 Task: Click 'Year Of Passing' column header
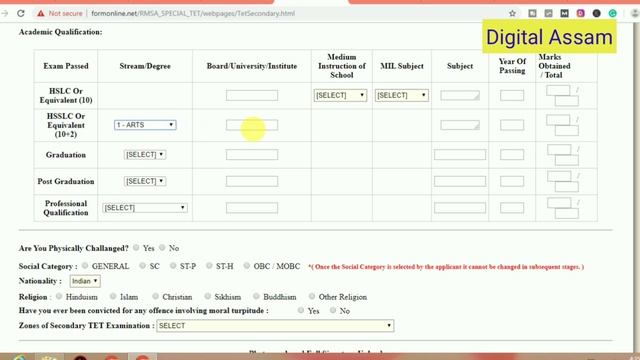(512, 66)
